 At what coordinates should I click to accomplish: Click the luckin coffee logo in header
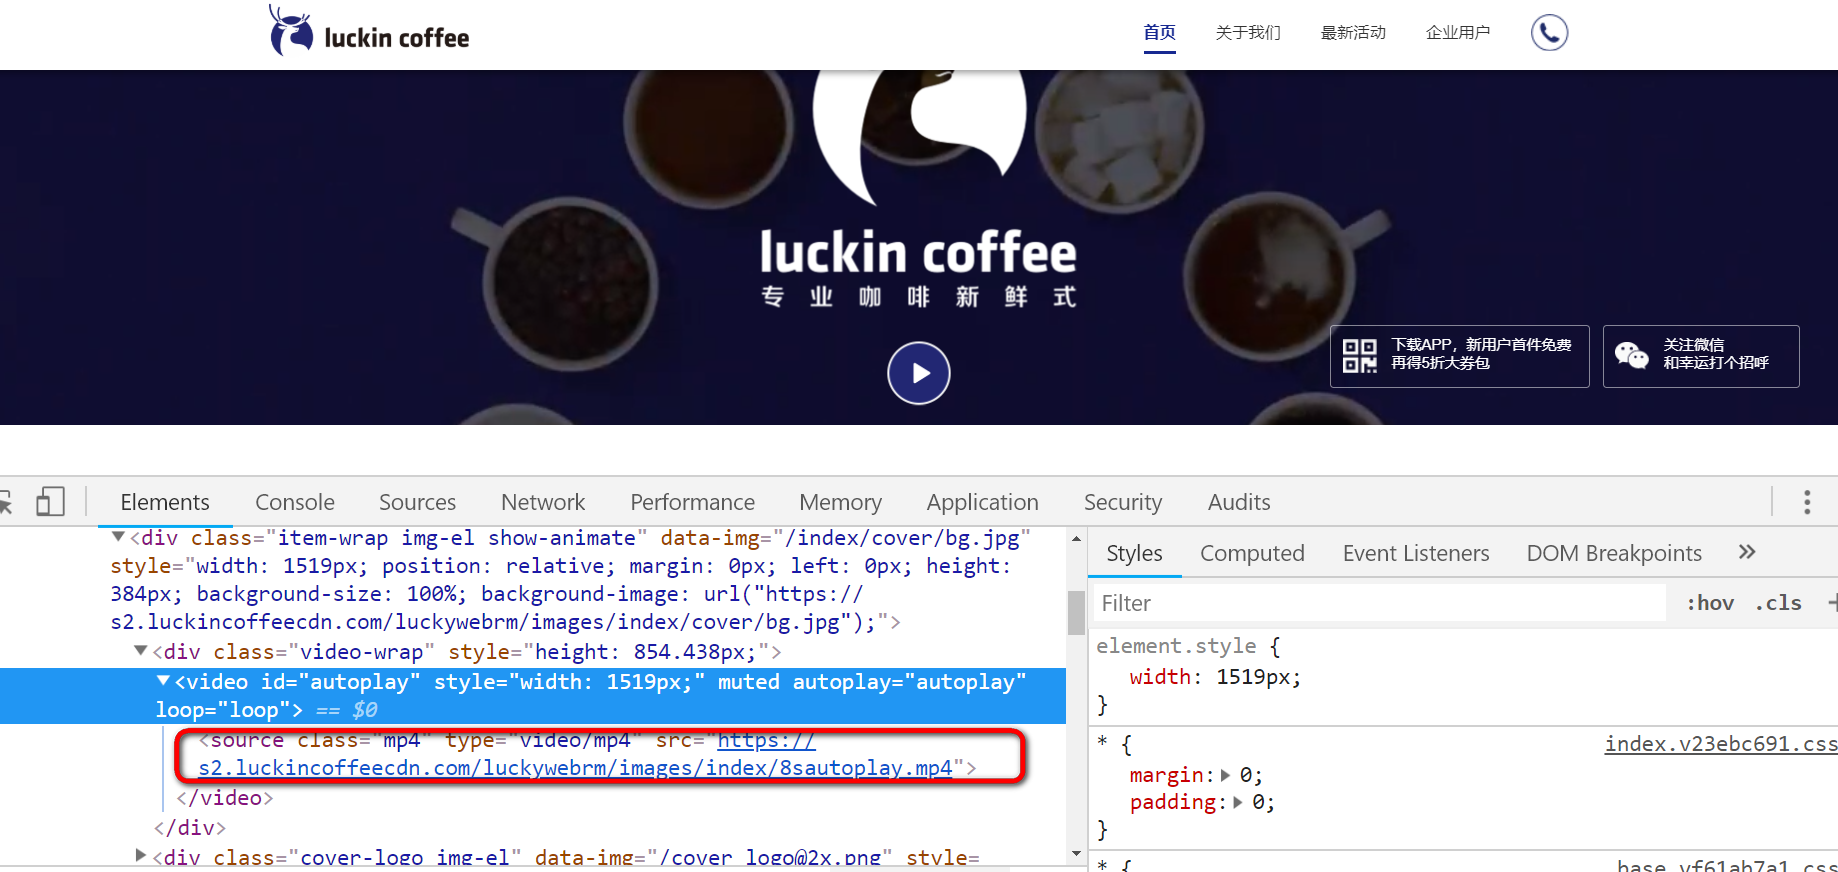369,31
